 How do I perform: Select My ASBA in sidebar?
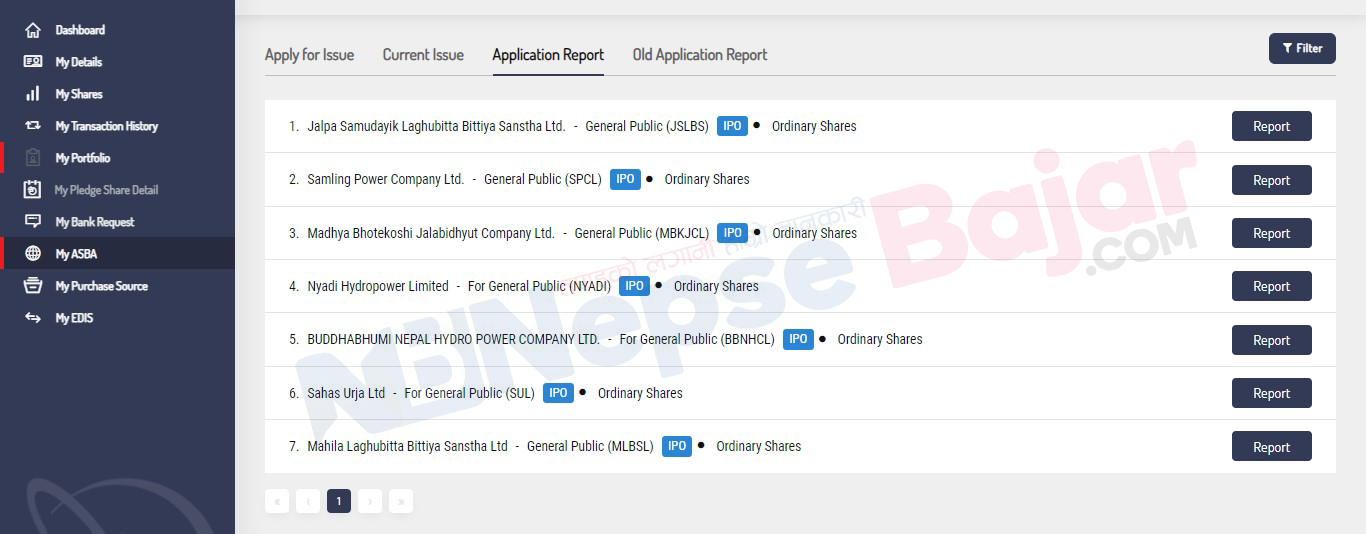coord(117,254)
